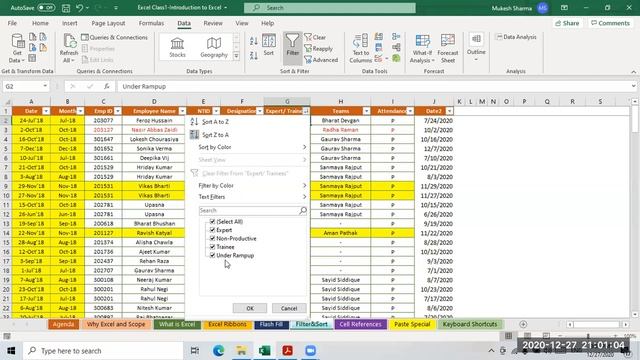Select cell with Feroz Hussain
This screenshot has height=360, width=640.
(x=154, y=120)
